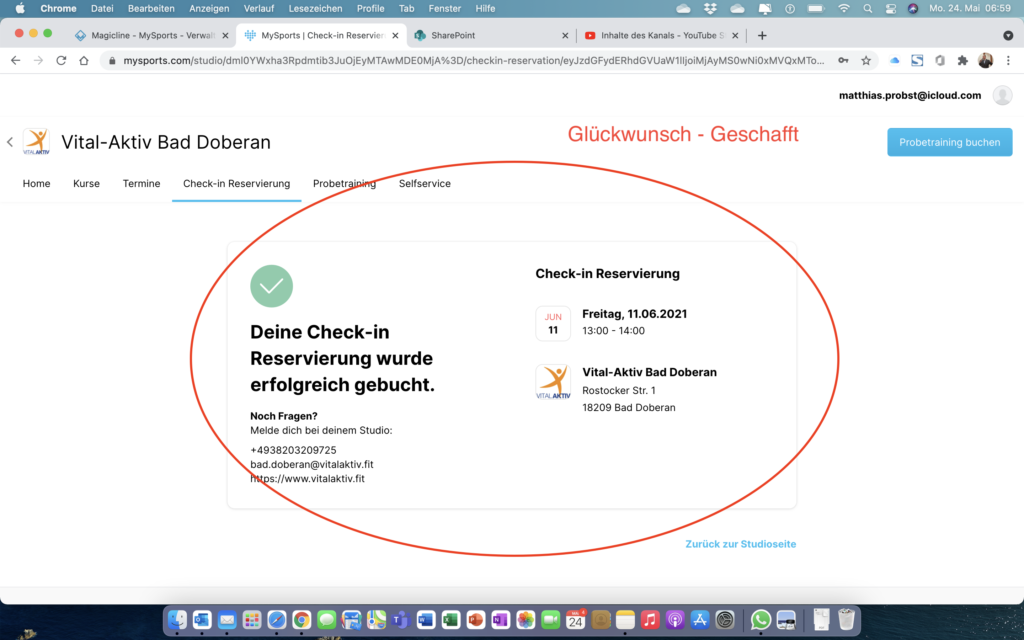1024x640 pixels.
Task: Open Microsoft Excel from the Dock
Action: pos(450,620)
